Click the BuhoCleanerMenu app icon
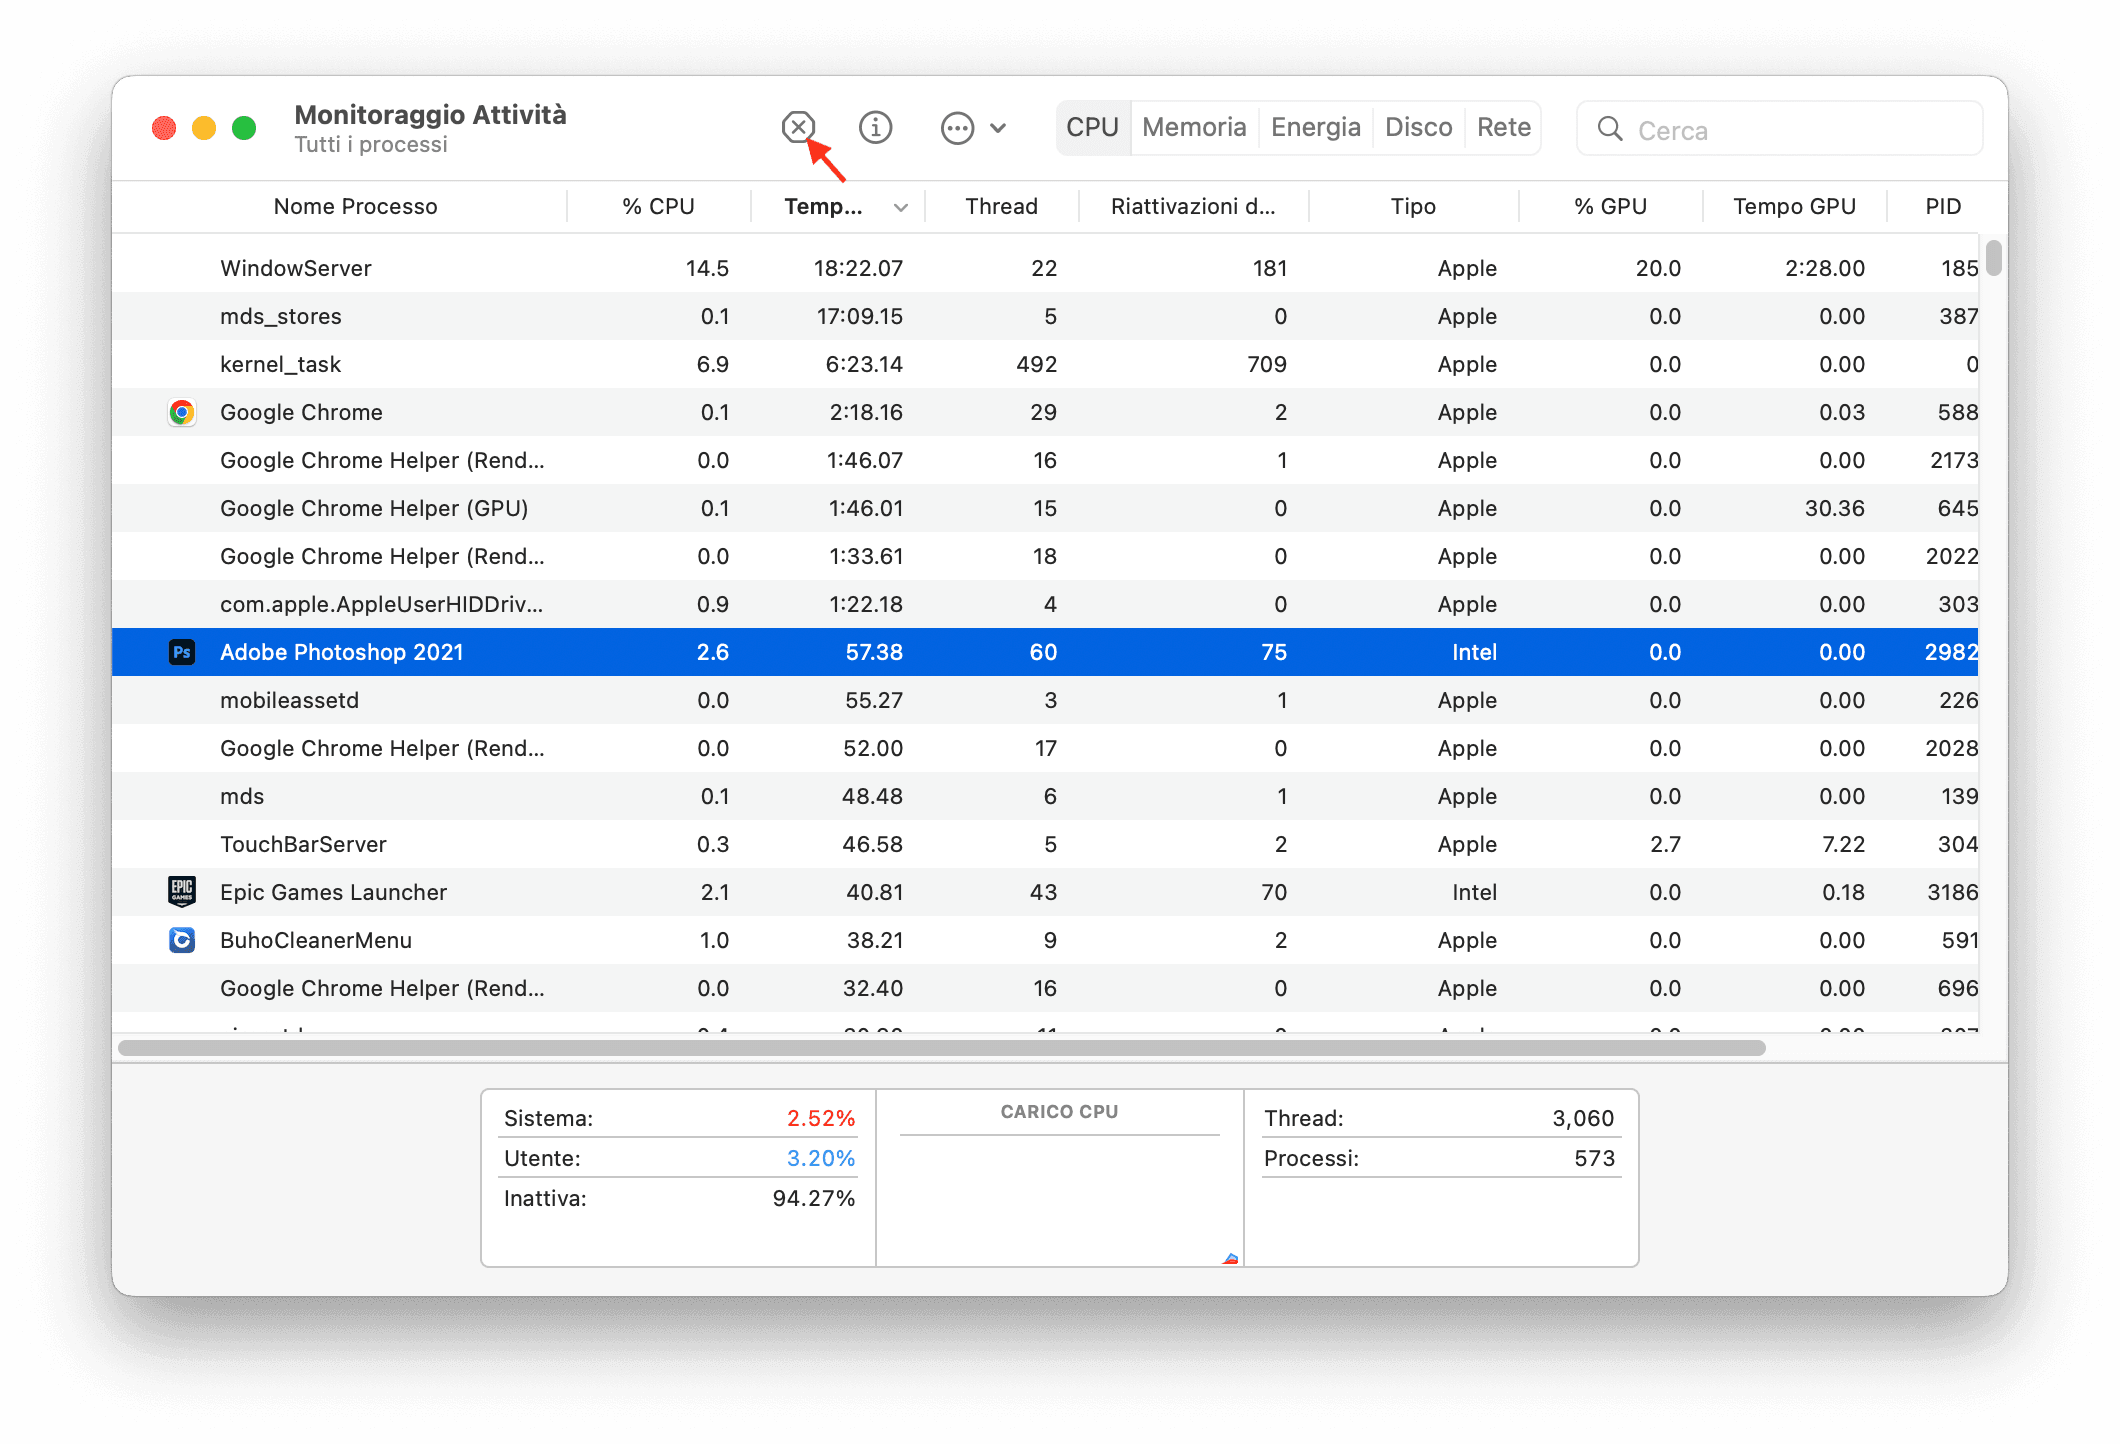 point(182,939)
